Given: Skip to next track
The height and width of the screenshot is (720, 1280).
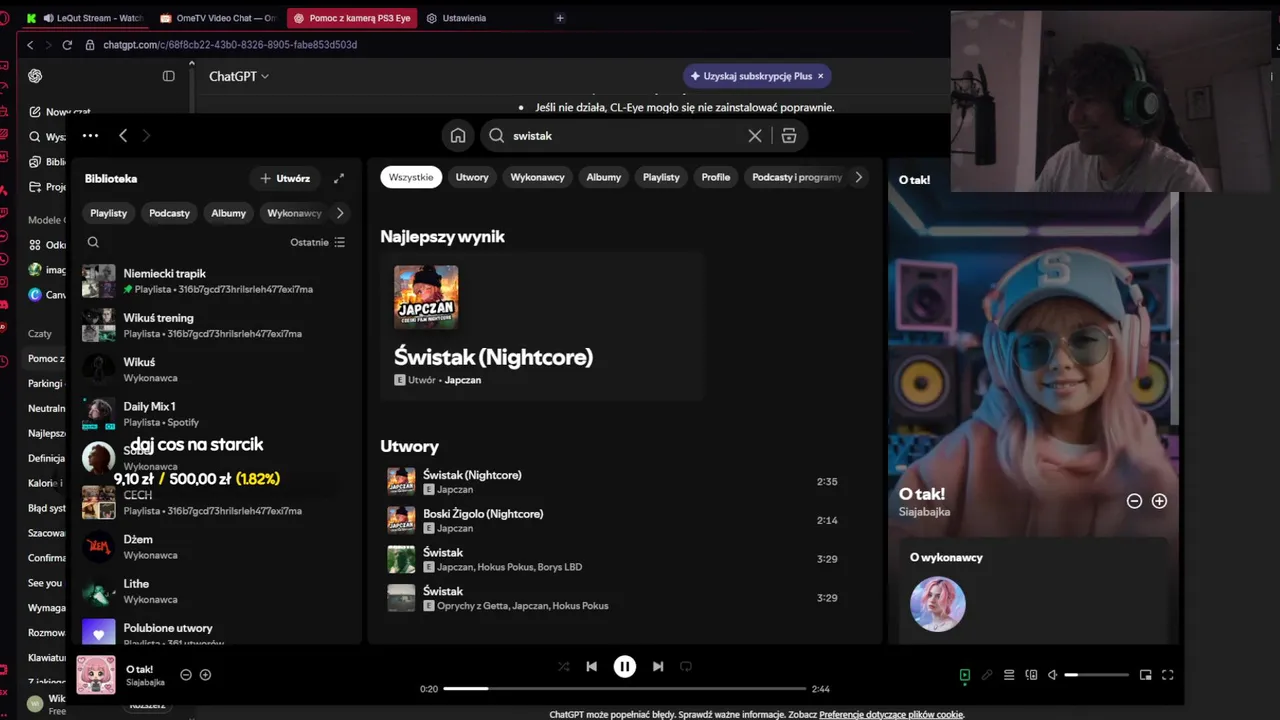Looking at the screenshot, I should coord(658,666).
